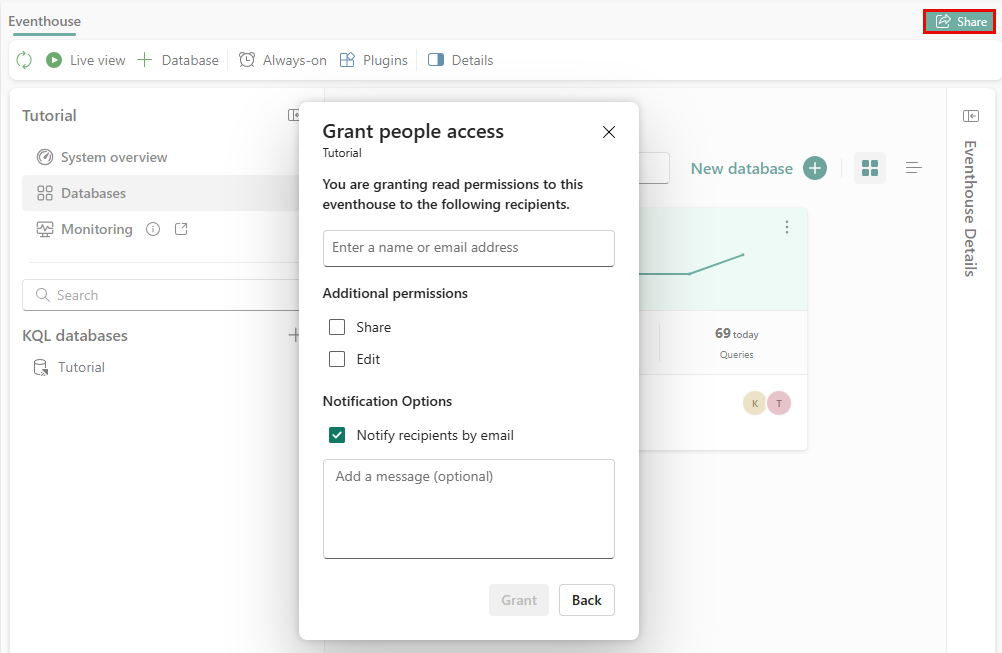Toggle the Details pane in the toolbar
Viewport: 1002px width, 653px height.
(x=461, y=60)
